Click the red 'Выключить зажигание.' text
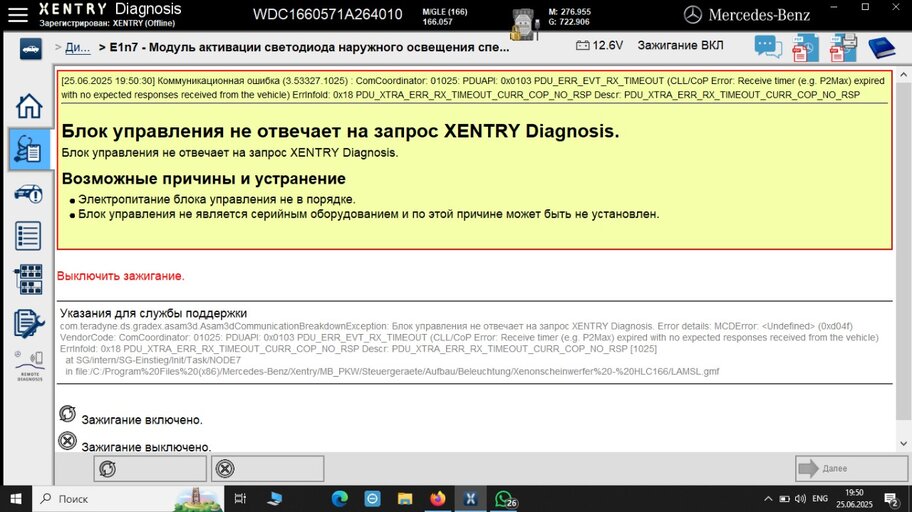Screen dimensions: 912x512 120,276
